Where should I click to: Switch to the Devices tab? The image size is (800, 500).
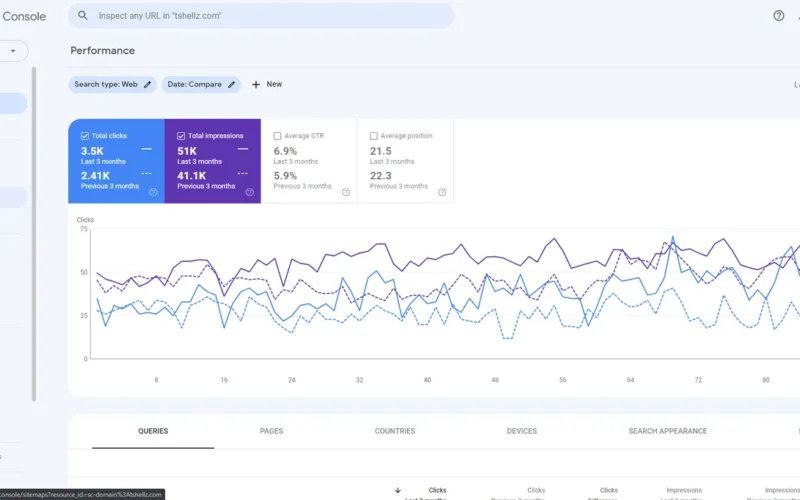tap(522, 431)
